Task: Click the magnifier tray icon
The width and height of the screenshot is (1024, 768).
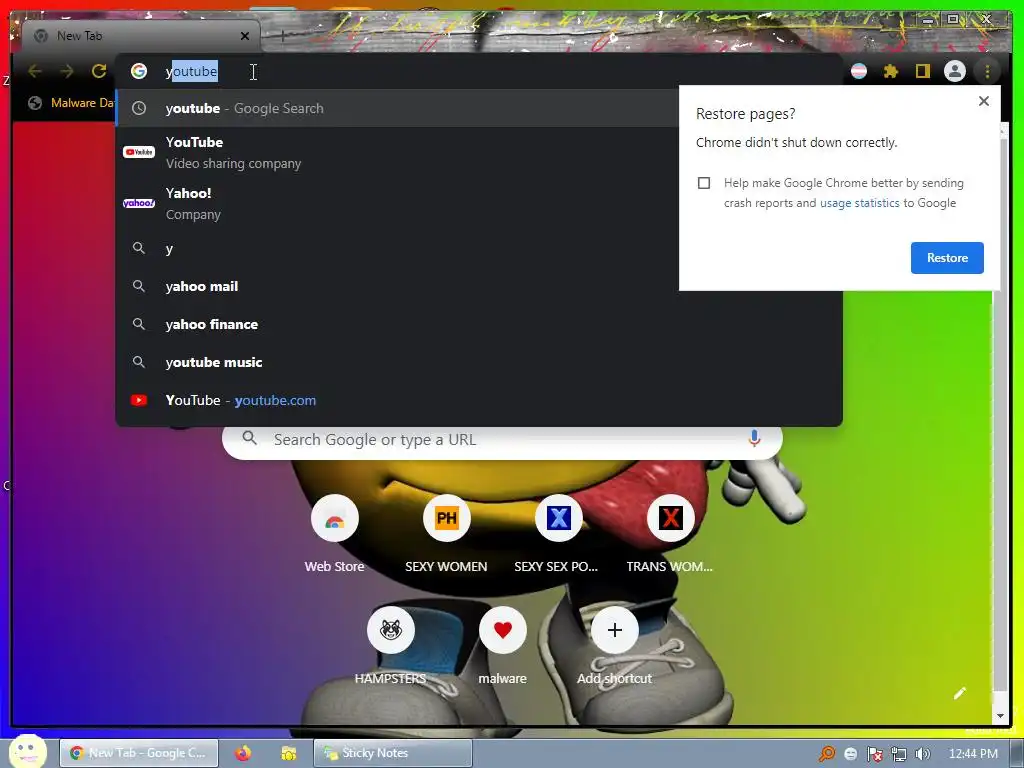Action: pos(827,754)
